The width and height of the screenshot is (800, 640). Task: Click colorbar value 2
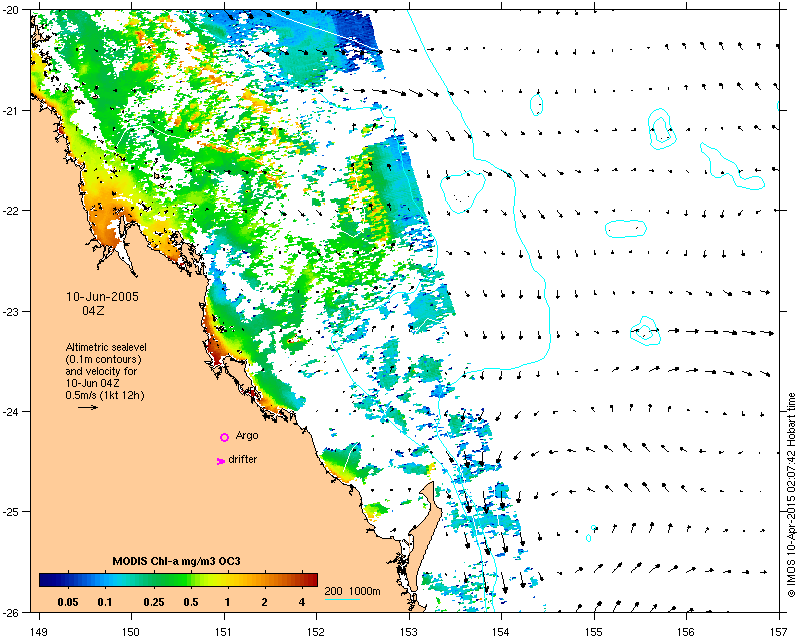(x=264, y=602)
